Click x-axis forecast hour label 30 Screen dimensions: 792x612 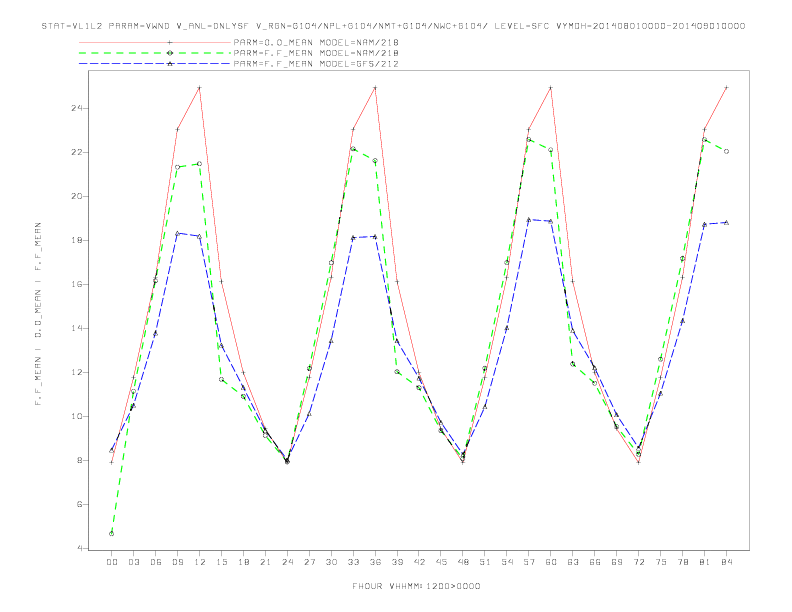tap(331, 562)
